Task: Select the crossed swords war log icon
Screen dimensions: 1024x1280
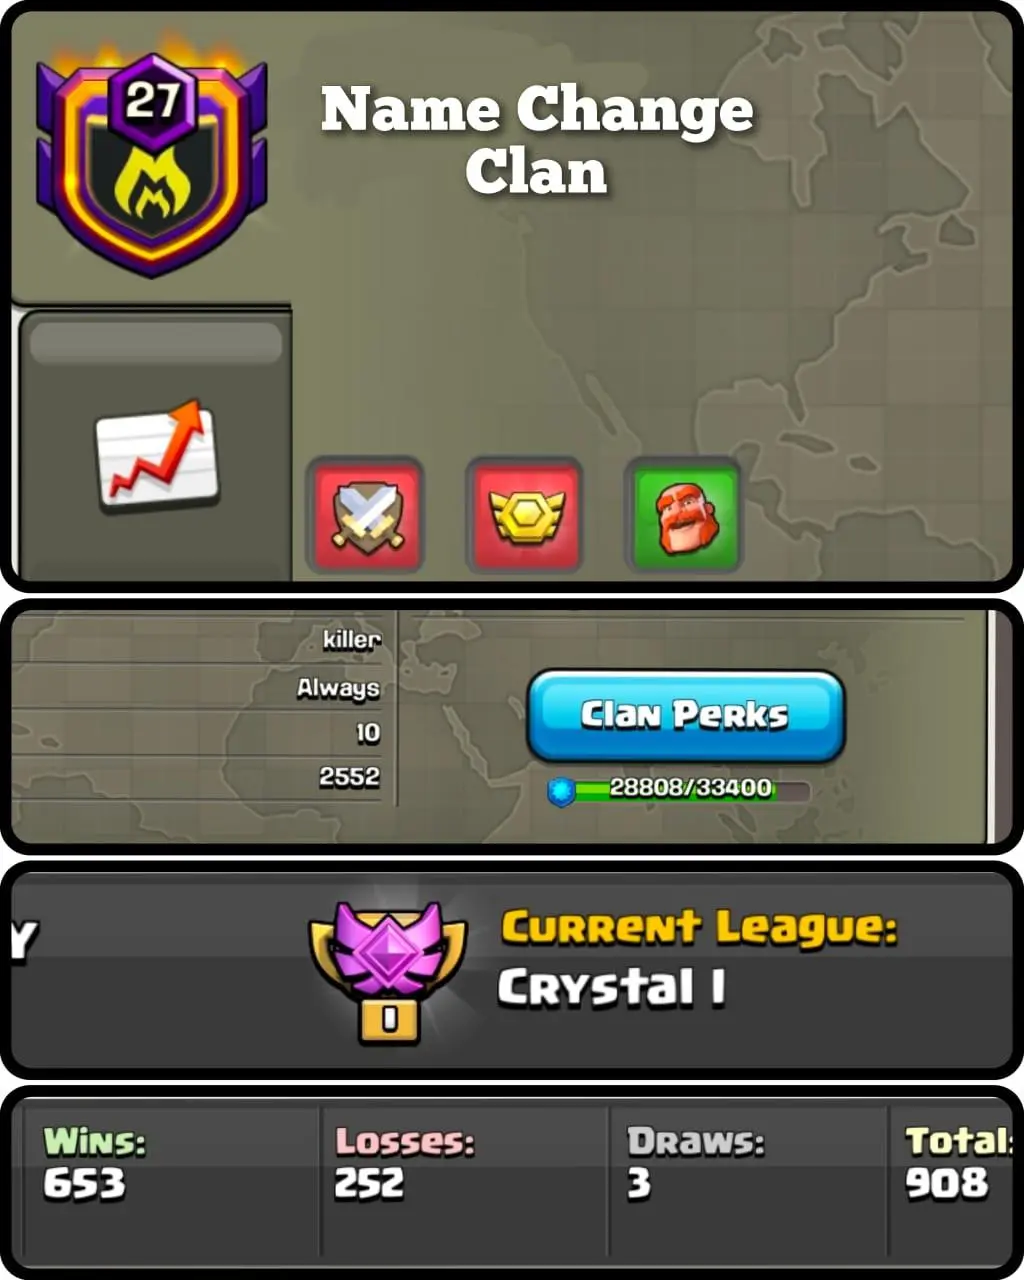Action: click(x=365, y=515)
